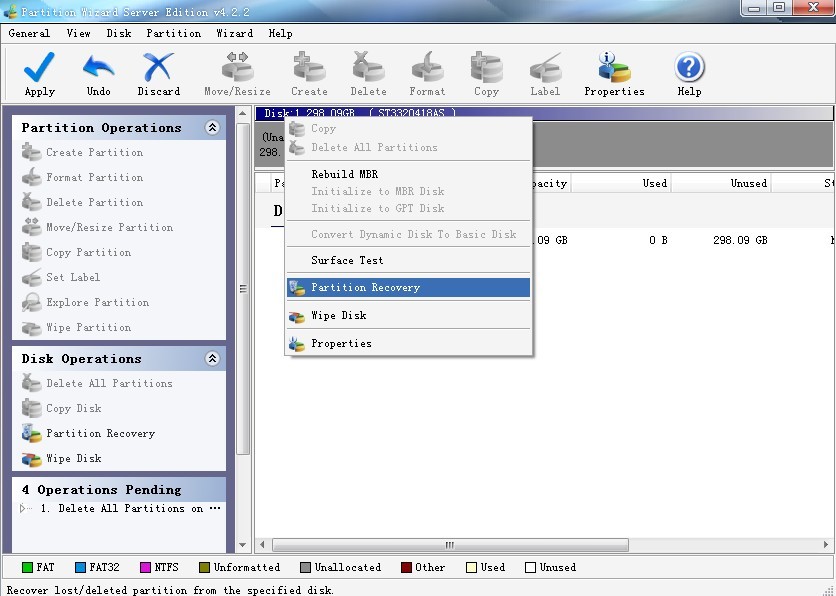Click the Copy Disk sidebar icon
836x596 pixels.
pos(31,408)
